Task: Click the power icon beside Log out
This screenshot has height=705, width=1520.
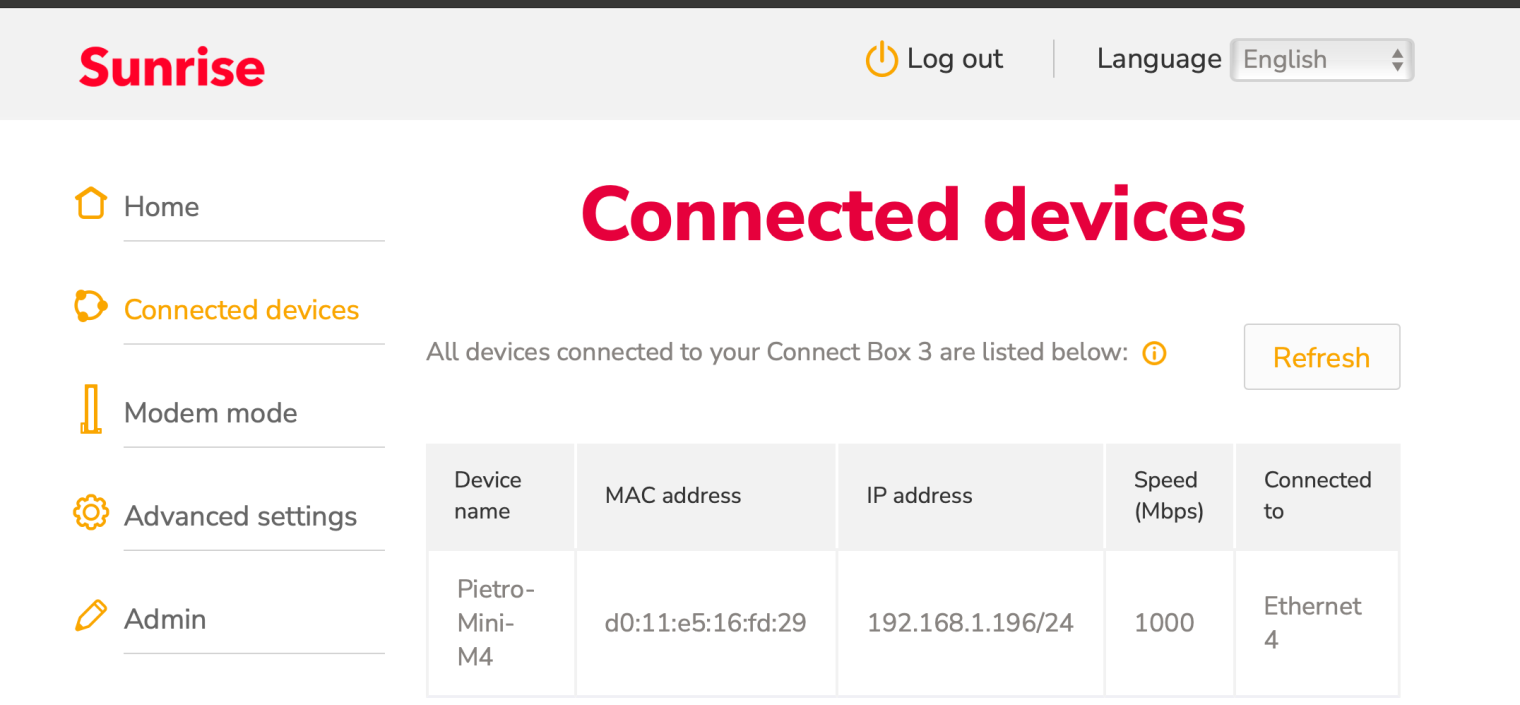Action: tap(881, 59)
